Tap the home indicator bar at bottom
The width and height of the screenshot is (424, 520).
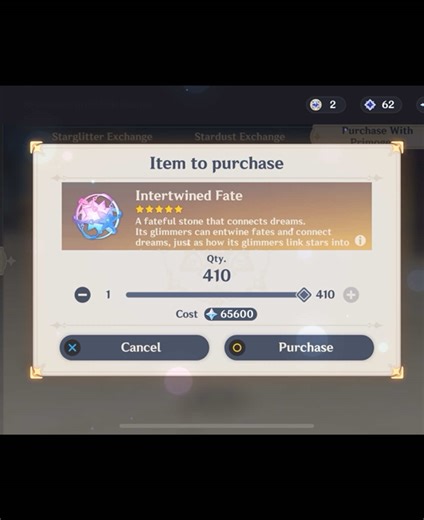click(217, 426)
